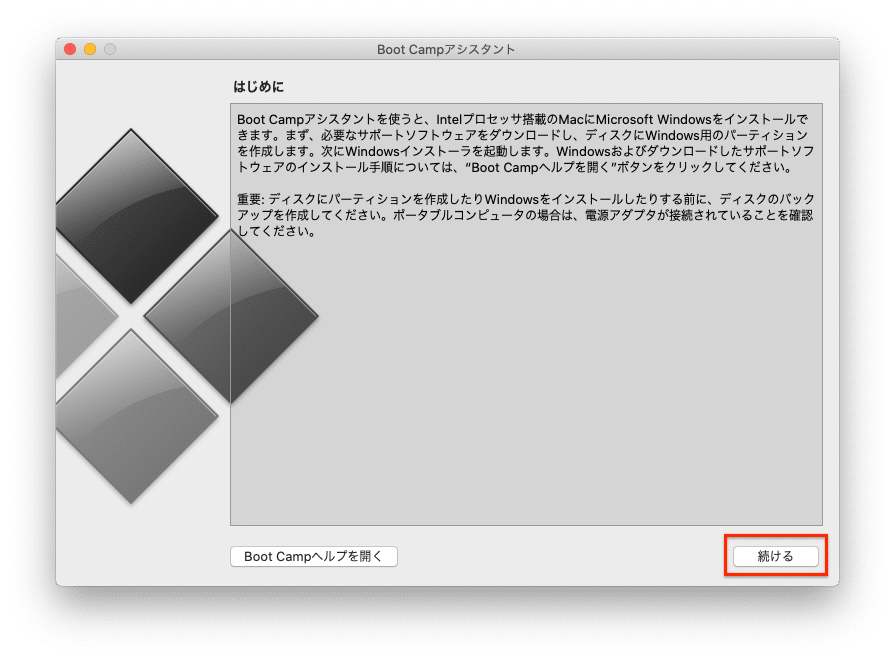
Task: Click the はじめに heading text
Action: [258, 87]
